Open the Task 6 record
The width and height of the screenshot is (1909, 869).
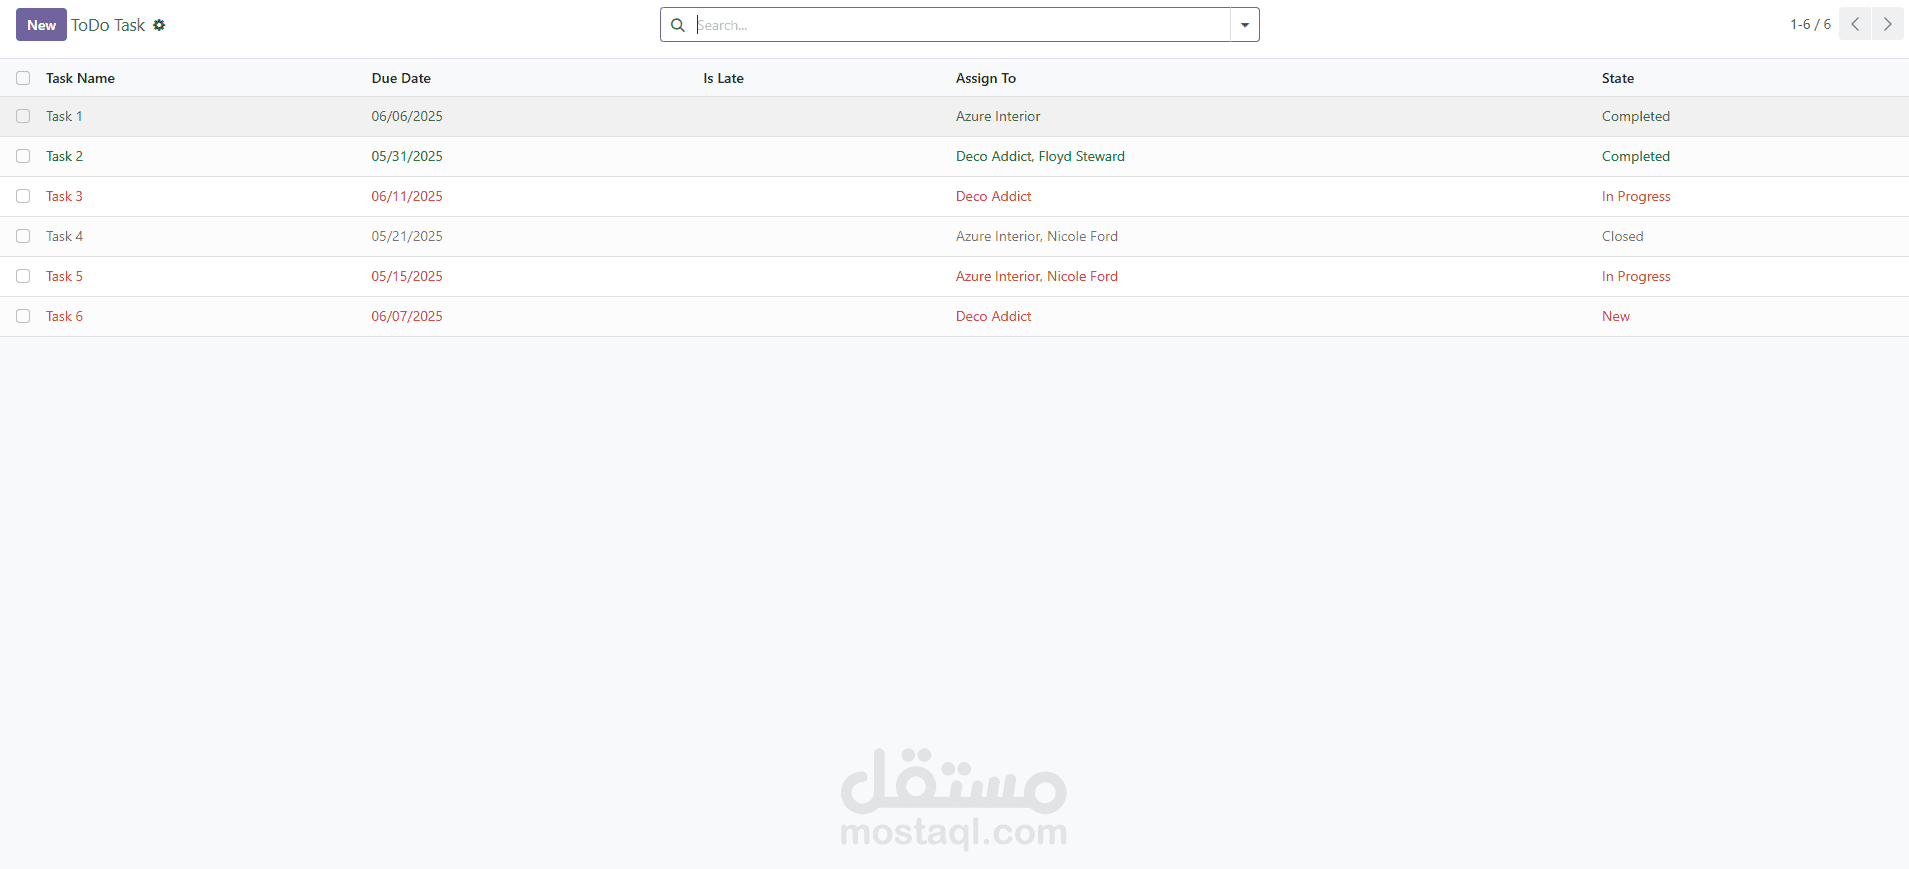click(64, 316)
